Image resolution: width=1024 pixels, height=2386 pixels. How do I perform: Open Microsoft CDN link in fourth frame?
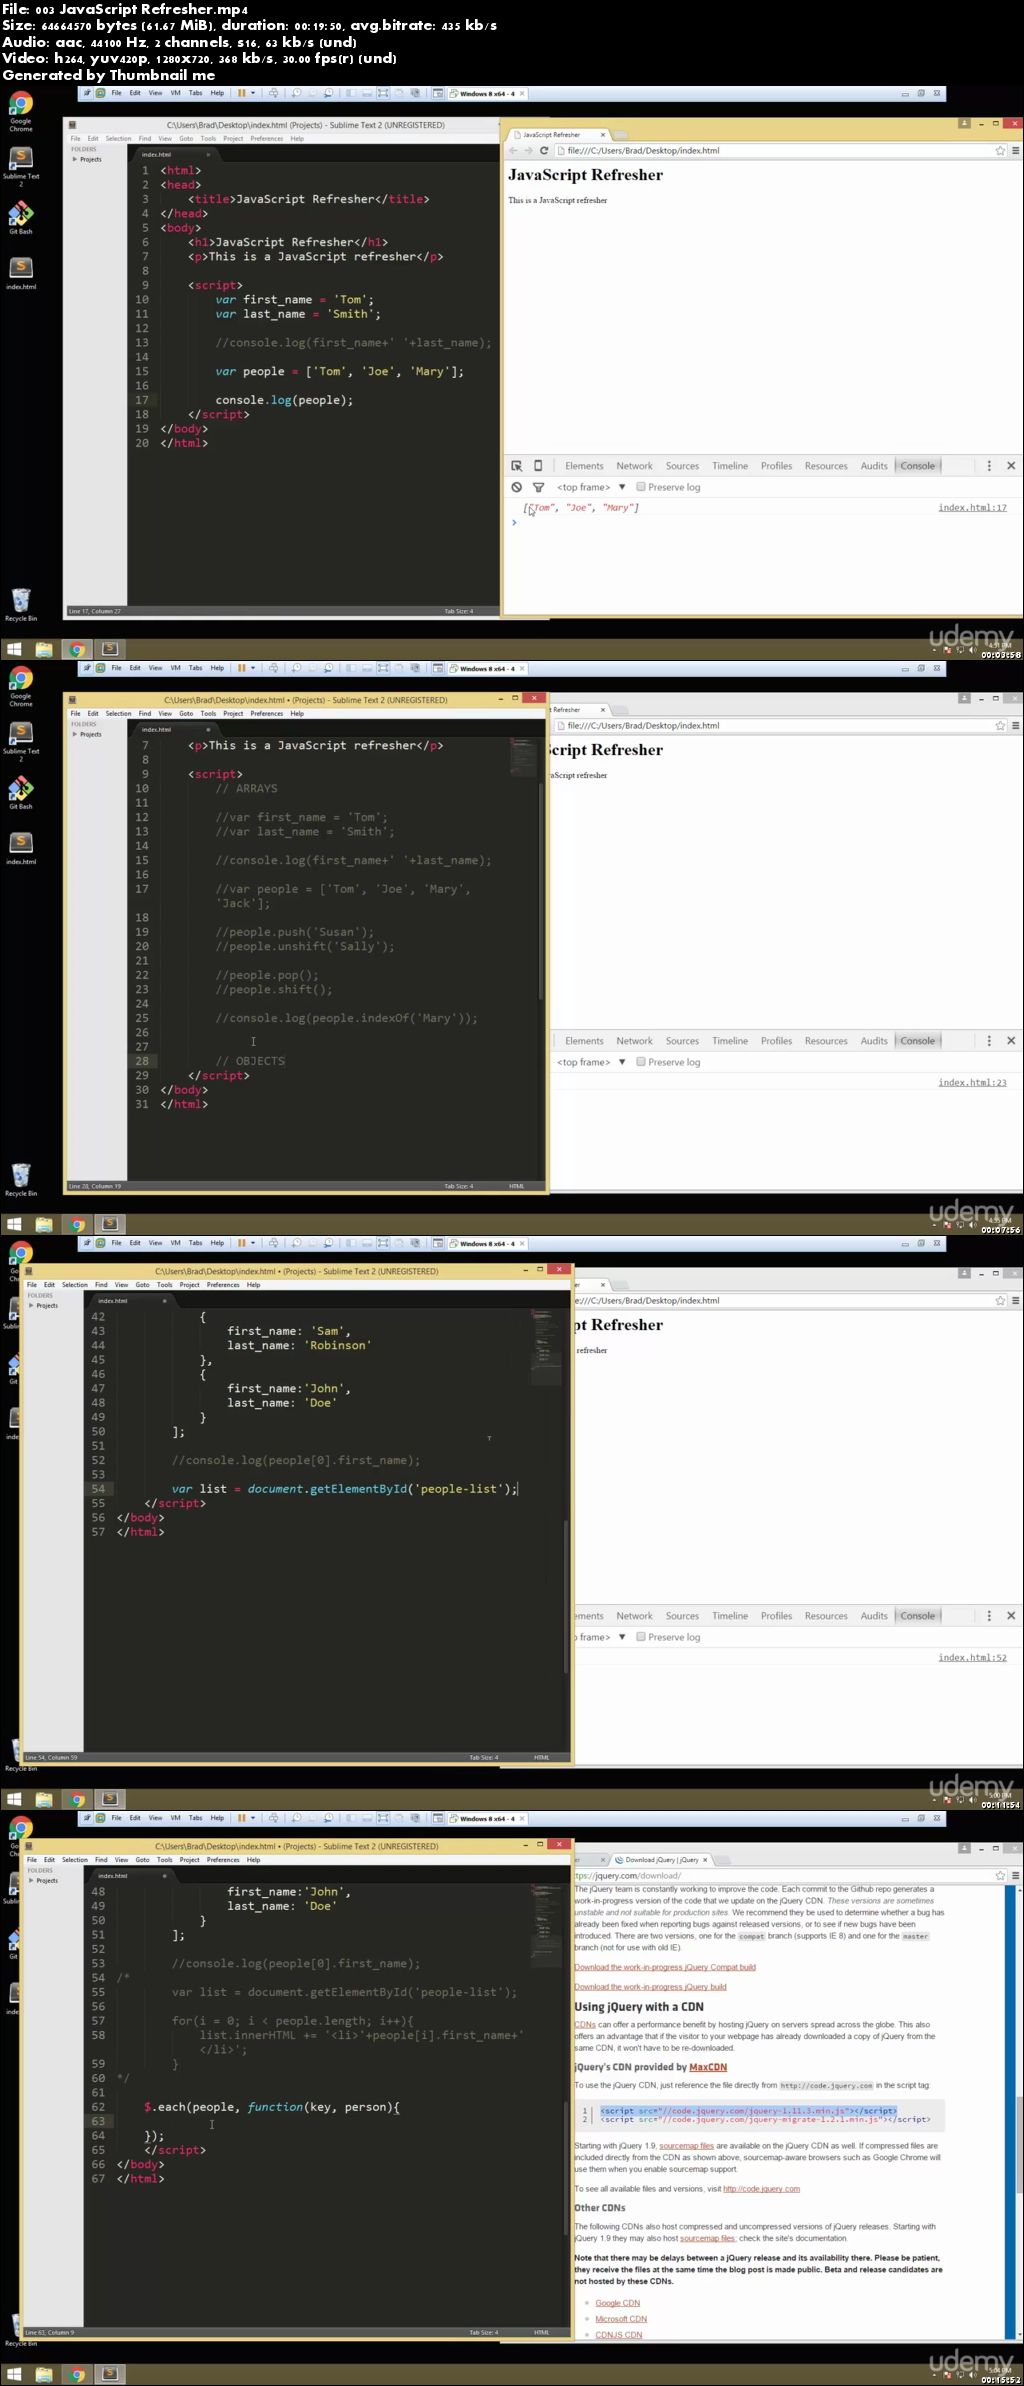(x=621, y=2319)
